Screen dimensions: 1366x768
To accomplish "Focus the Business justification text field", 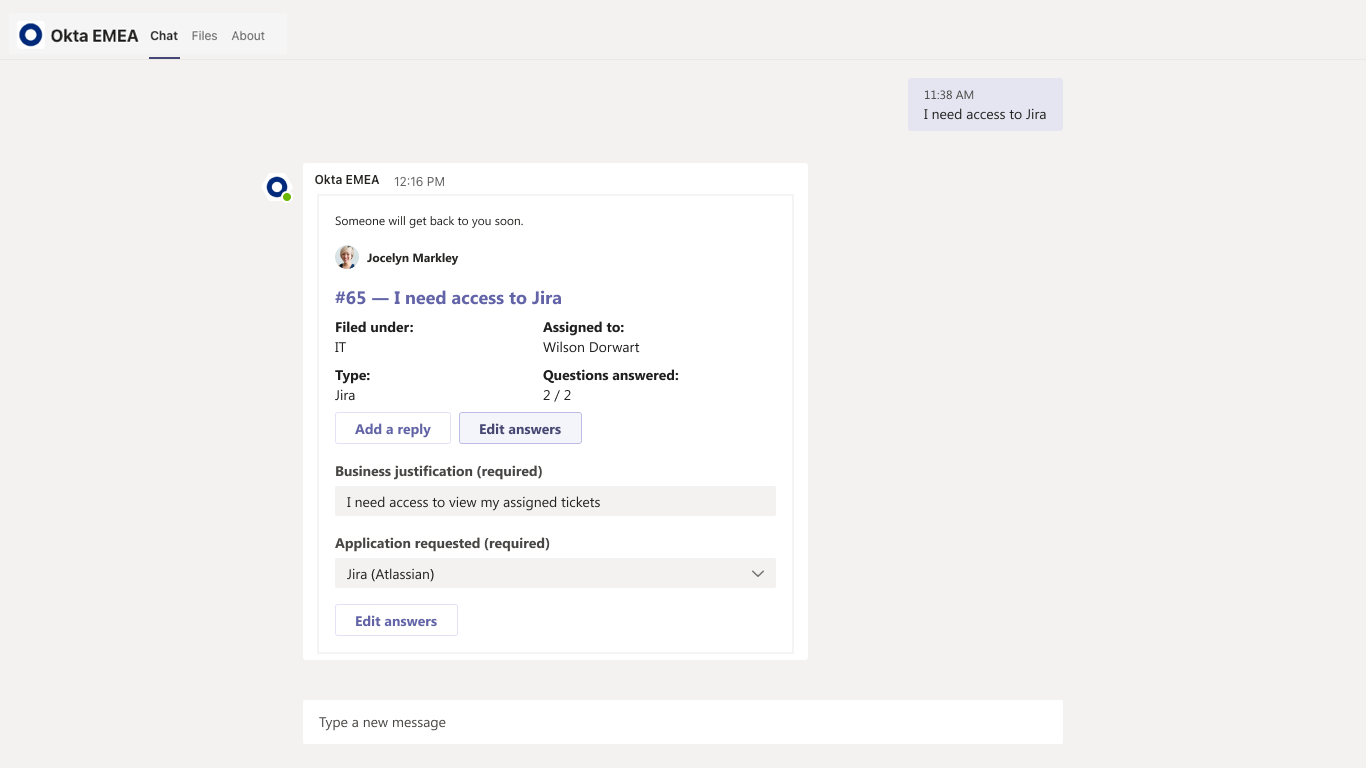I will pyautogui.click(x=555, y=502).
